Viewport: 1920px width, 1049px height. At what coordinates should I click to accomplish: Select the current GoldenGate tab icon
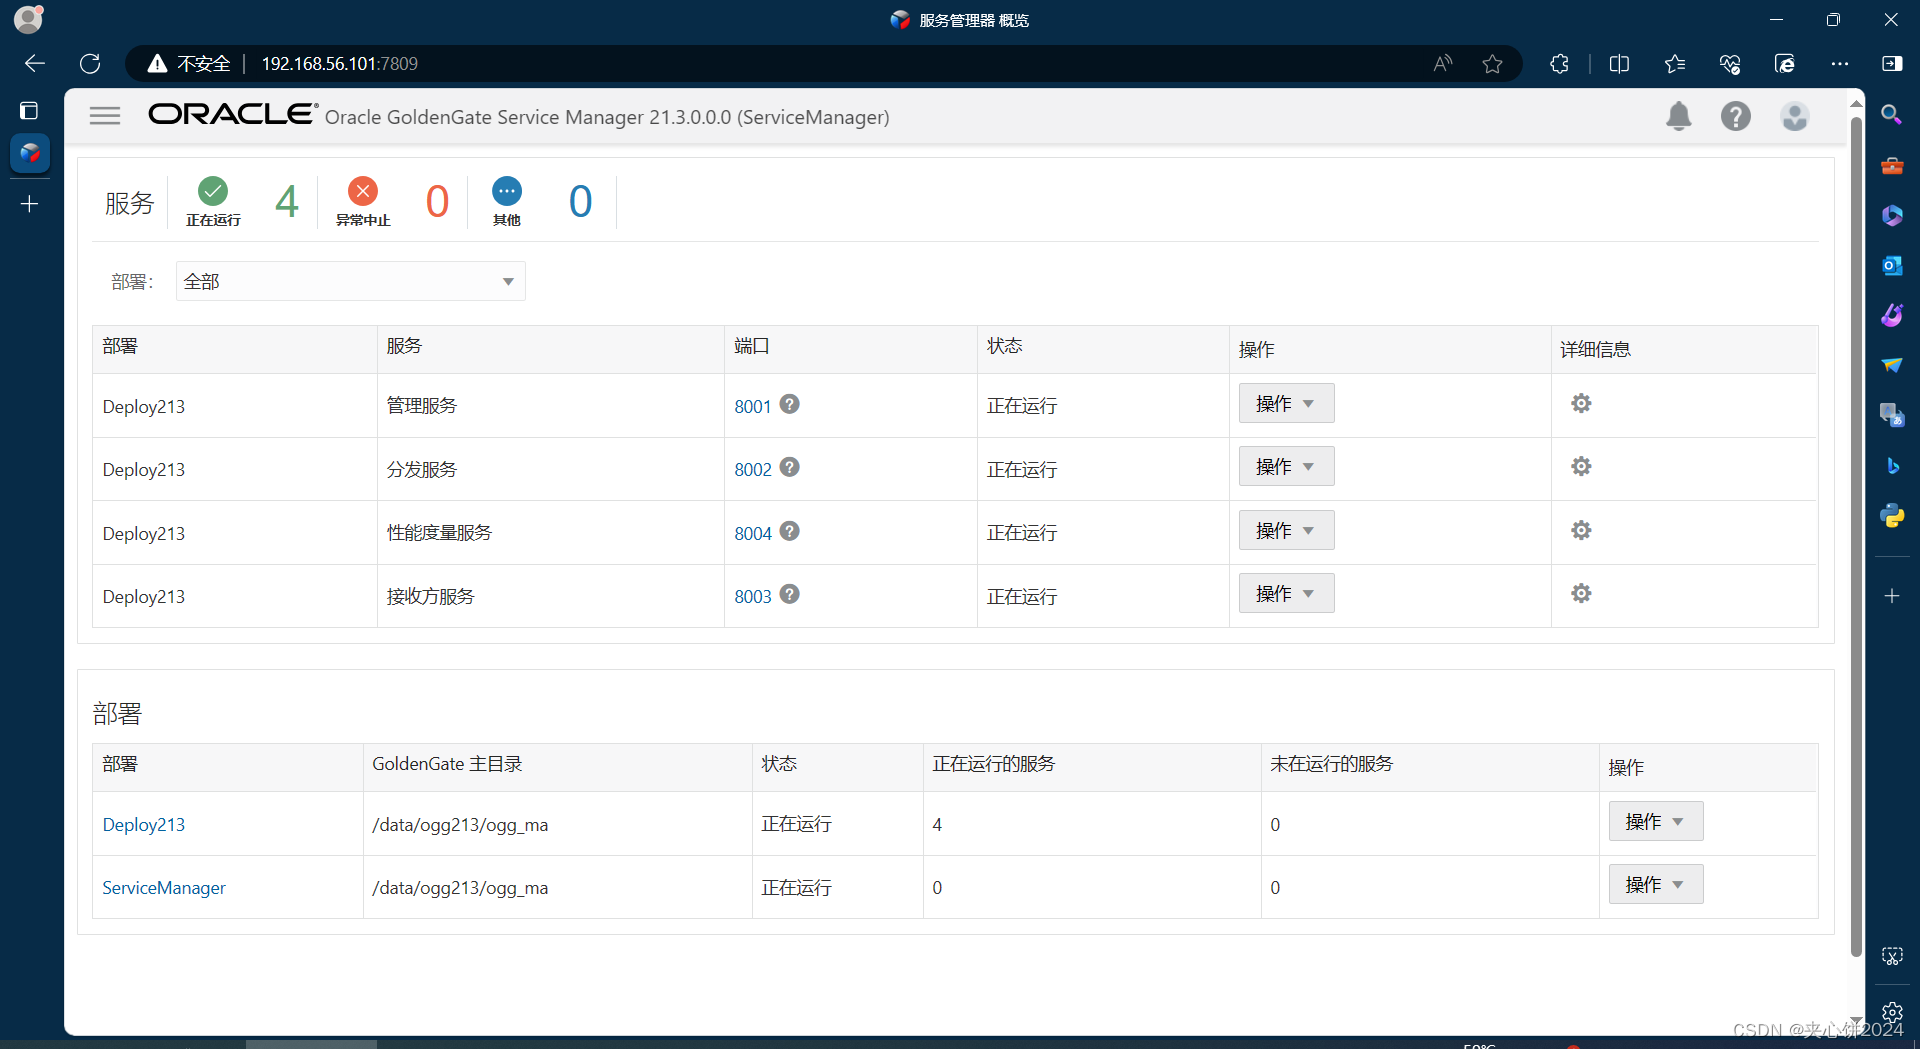pyautogui.click(x=30, y=153)
